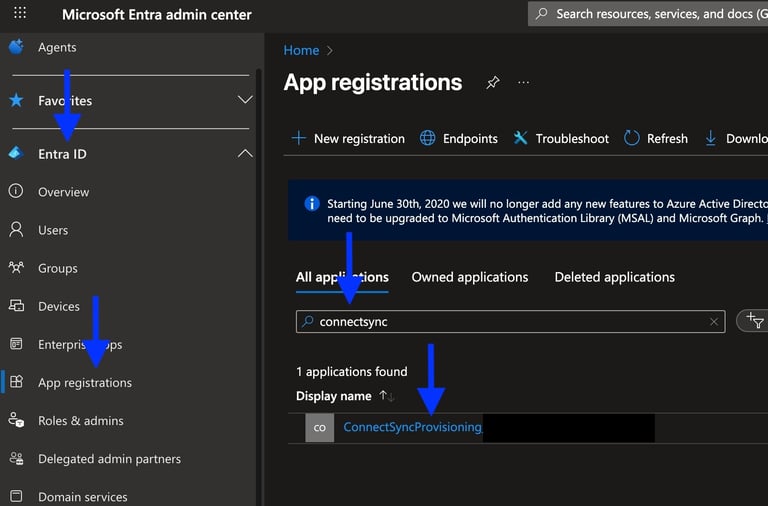The width and height of the screenshot is (768, 506).
Task: Click the plus icon for New registration
Action: click(298, 138)
